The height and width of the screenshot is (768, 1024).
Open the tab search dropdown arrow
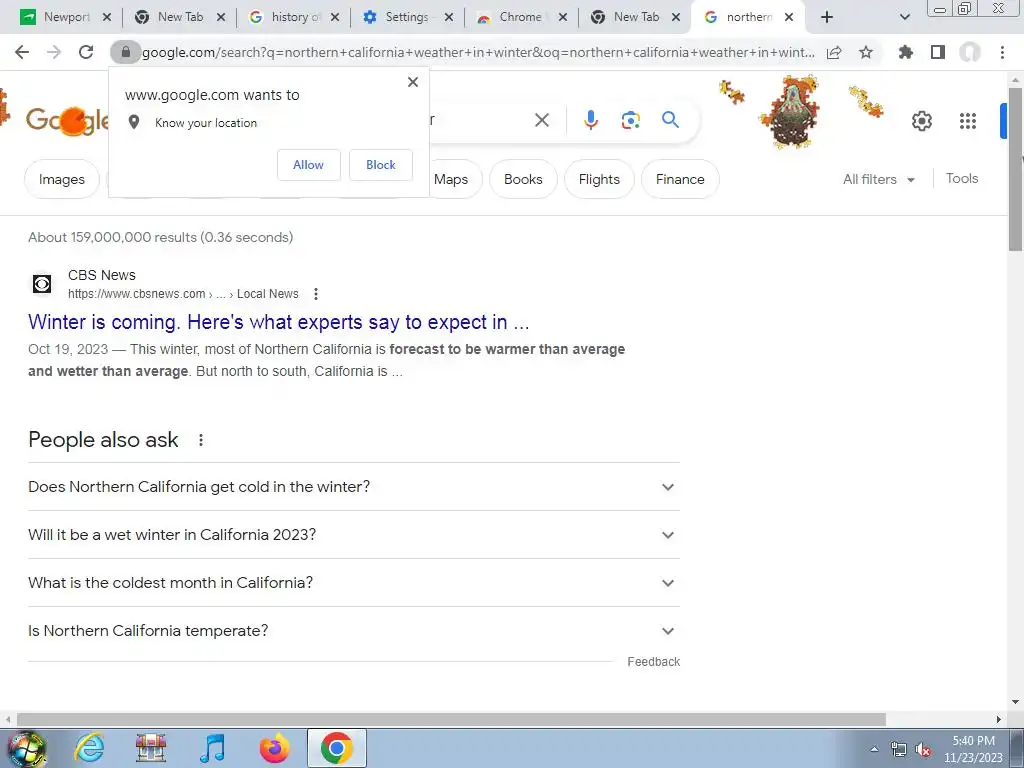tap(904, 17)
